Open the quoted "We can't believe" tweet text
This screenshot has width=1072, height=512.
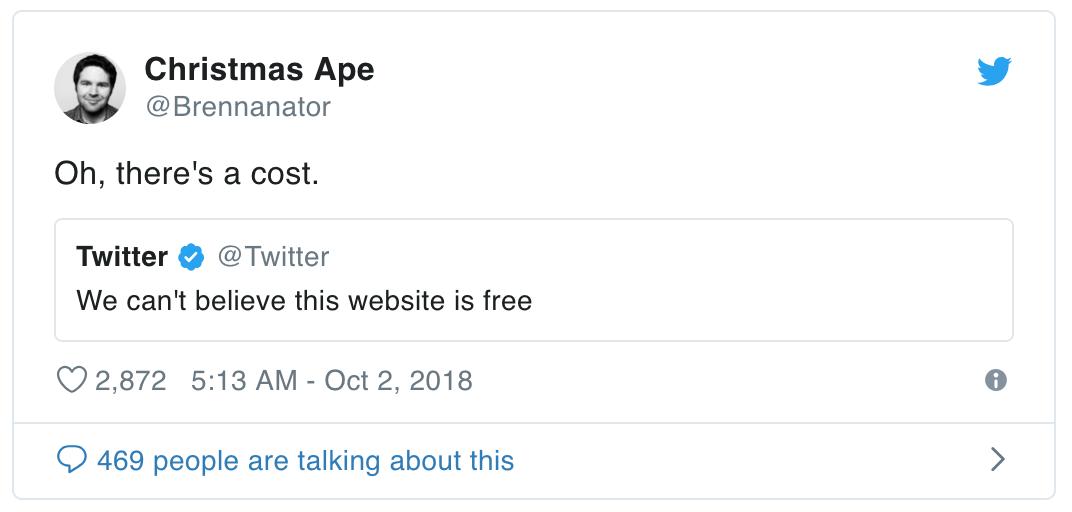304,300
